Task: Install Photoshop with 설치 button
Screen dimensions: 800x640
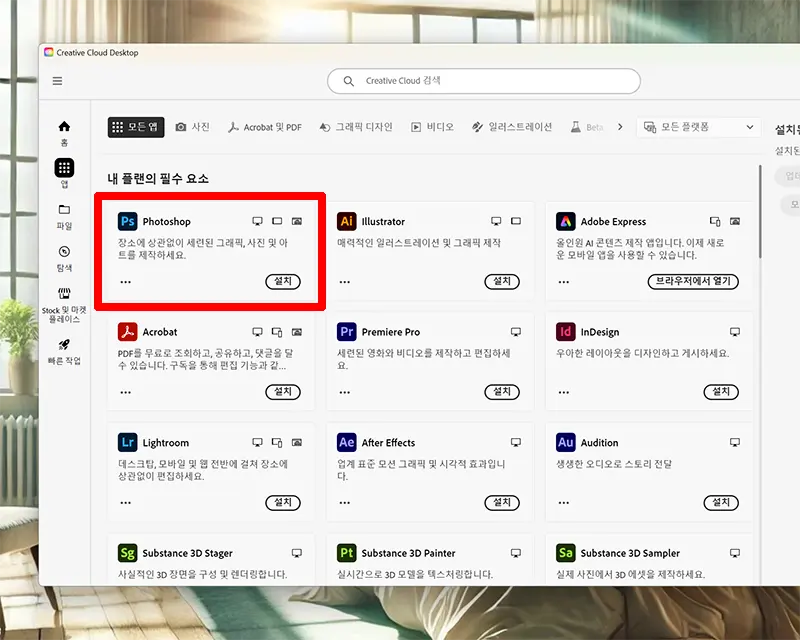Action: pyautogui.click(x=283, y=281)
